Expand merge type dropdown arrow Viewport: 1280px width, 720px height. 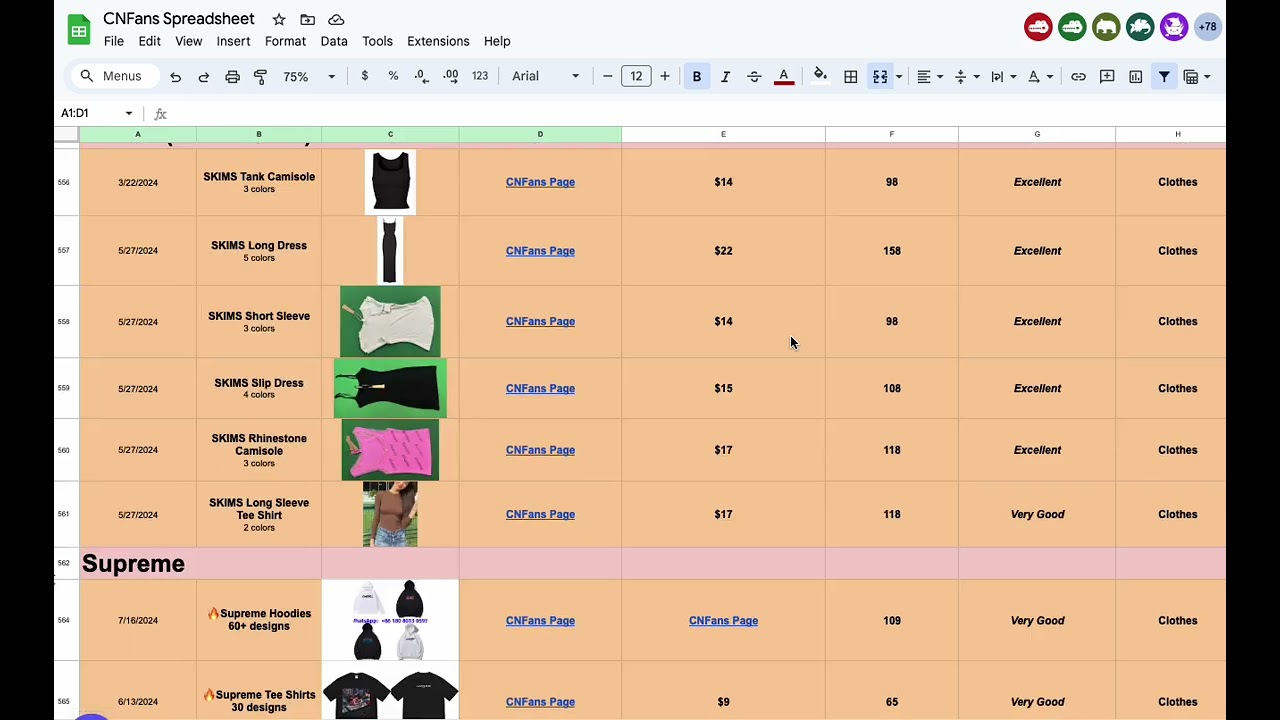(899, 77)
